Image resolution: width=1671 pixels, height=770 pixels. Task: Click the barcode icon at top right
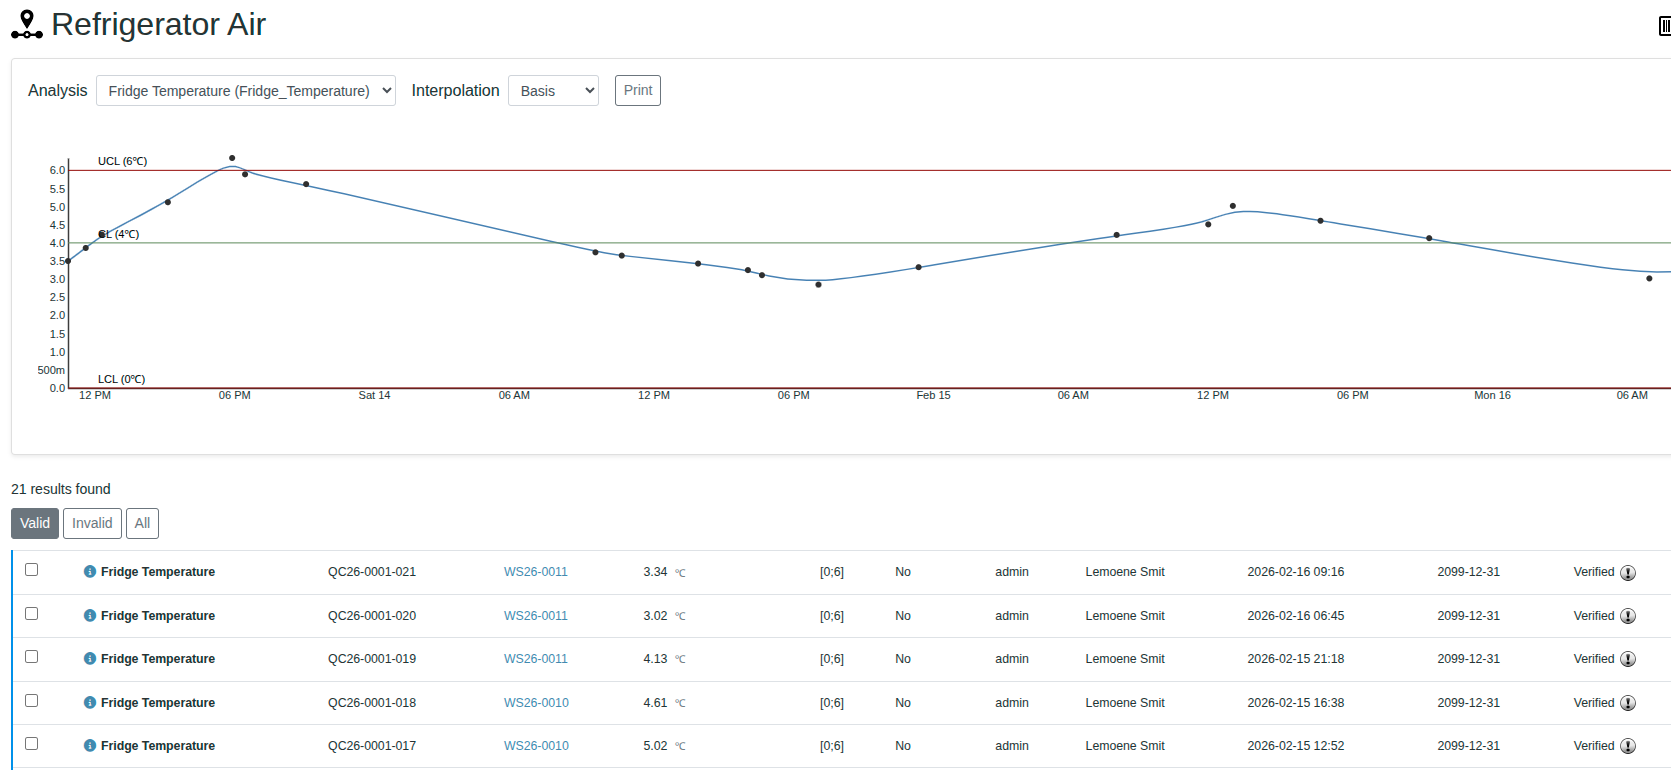(1664, 26)
